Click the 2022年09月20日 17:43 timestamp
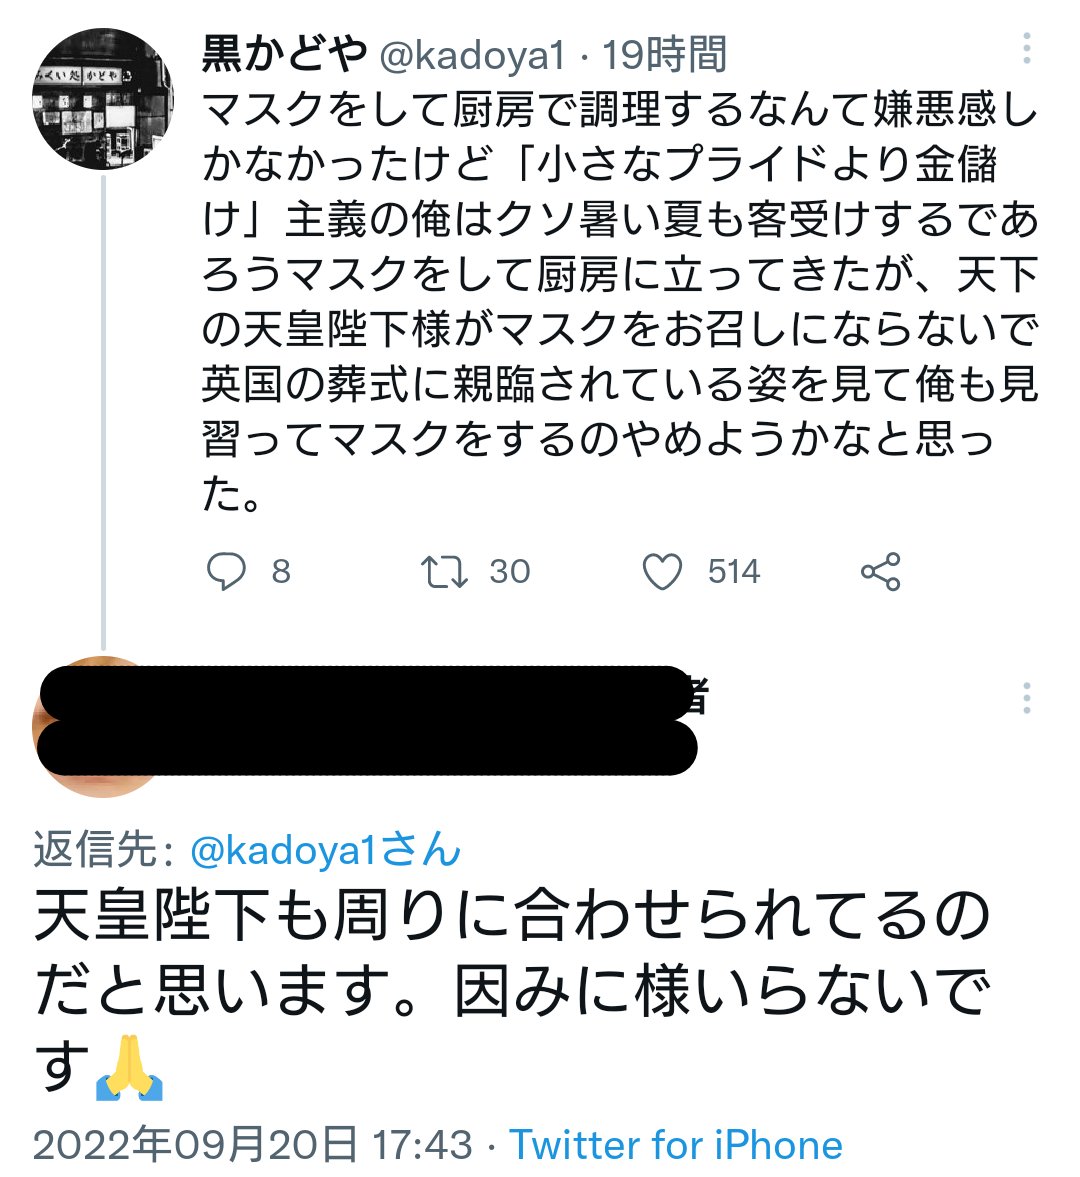 pyautogui.click(x=252, y=1145)
